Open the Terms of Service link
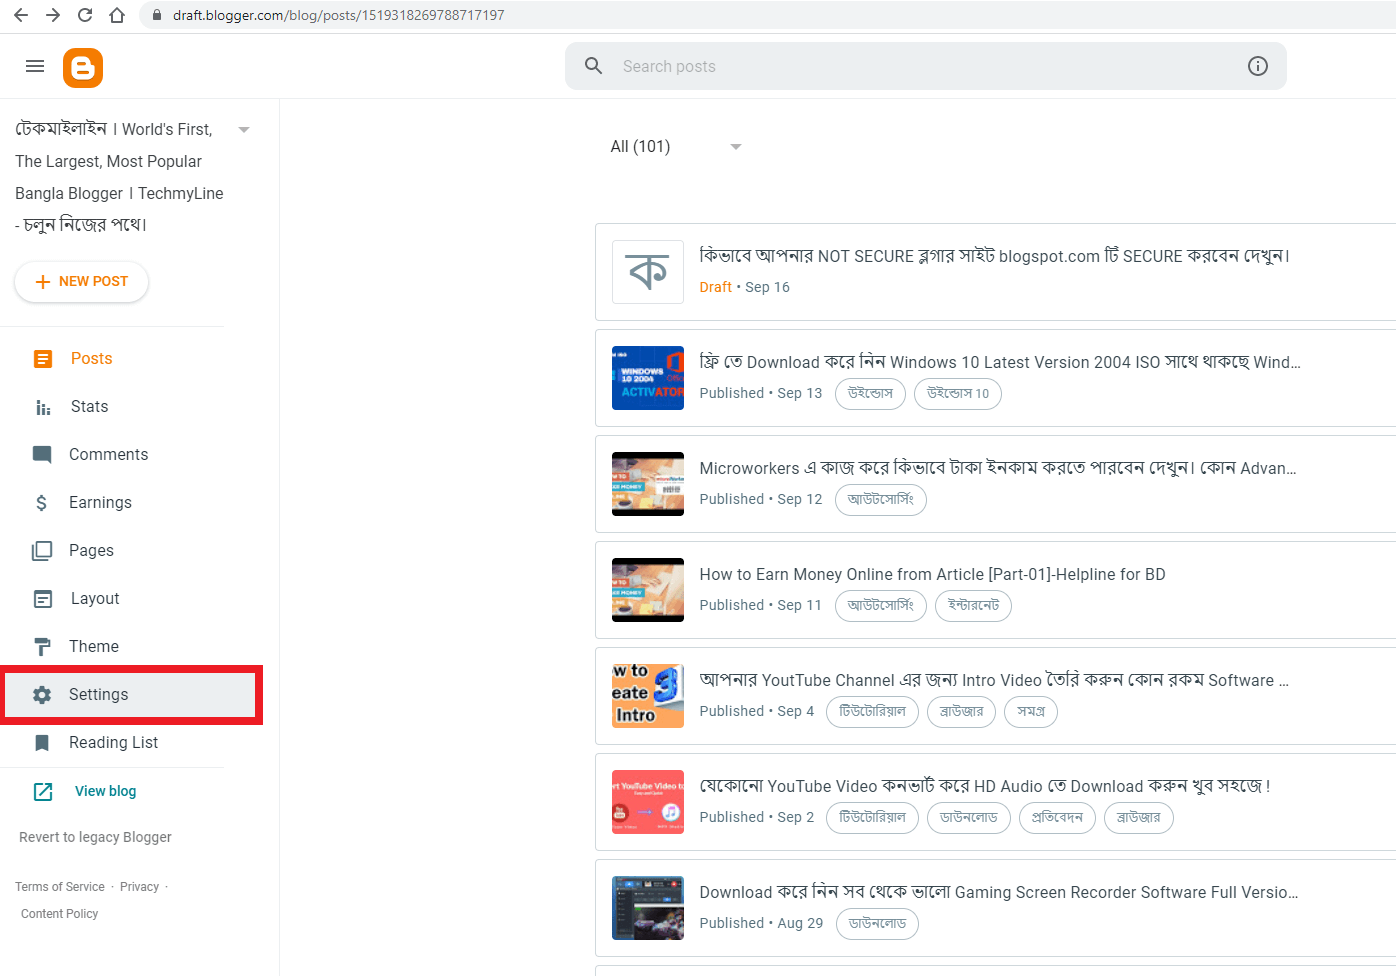The image size is (1396, 976). click(x=59, y=886)
